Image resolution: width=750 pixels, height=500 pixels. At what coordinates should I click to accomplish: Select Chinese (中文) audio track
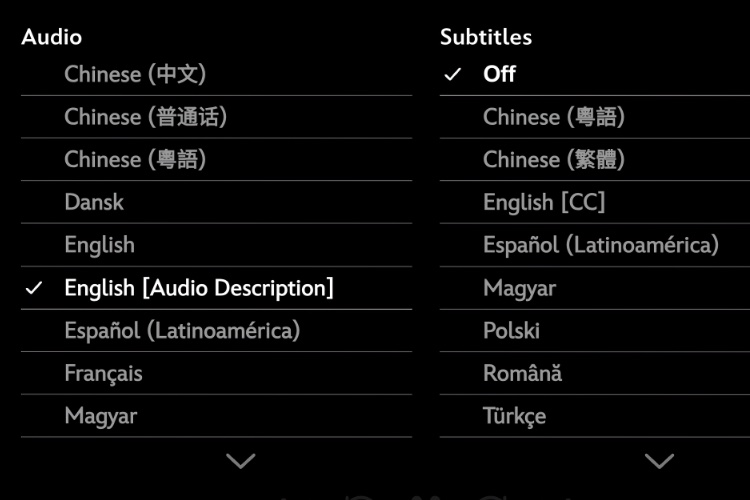pyautogui.click(x=135, y=74)
